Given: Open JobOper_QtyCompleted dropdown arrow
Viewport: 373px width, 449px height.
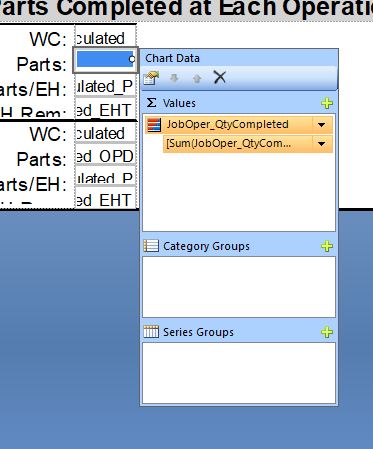Looking at the screenshot, I should click(322, 125).
